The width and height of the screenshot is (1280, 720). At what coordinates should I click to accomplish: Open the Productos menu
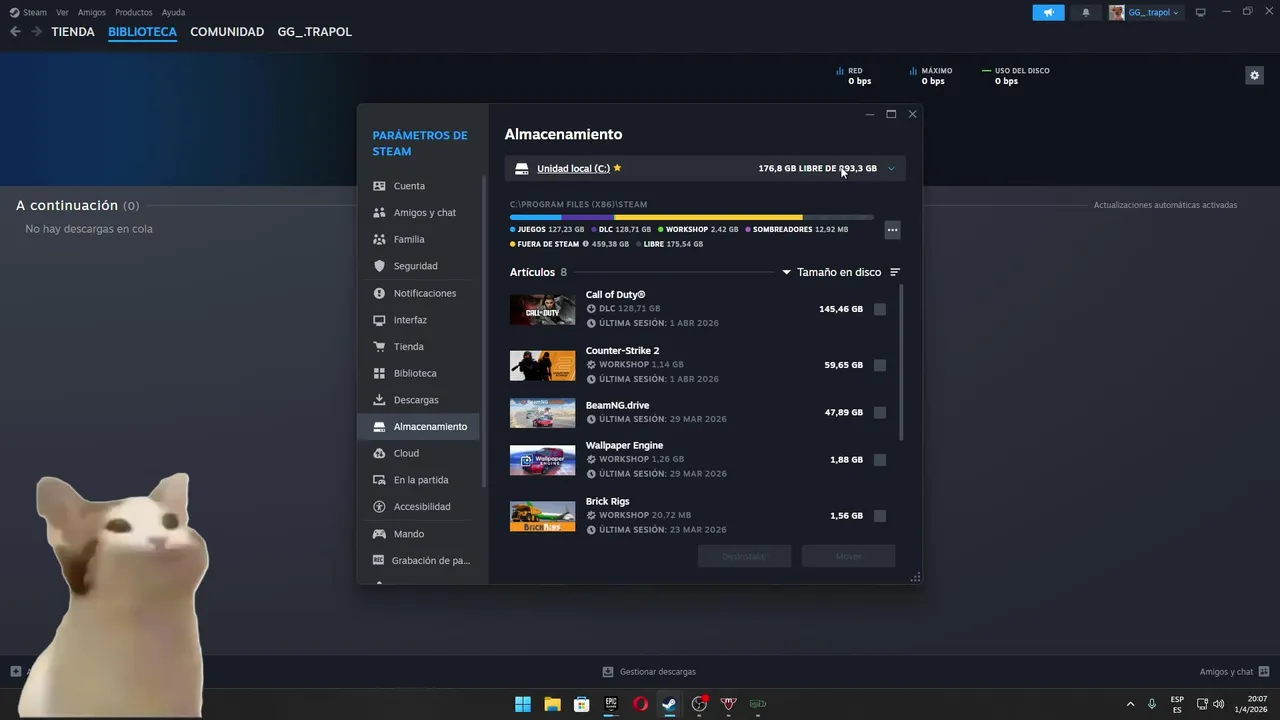(x=133, y=12)
